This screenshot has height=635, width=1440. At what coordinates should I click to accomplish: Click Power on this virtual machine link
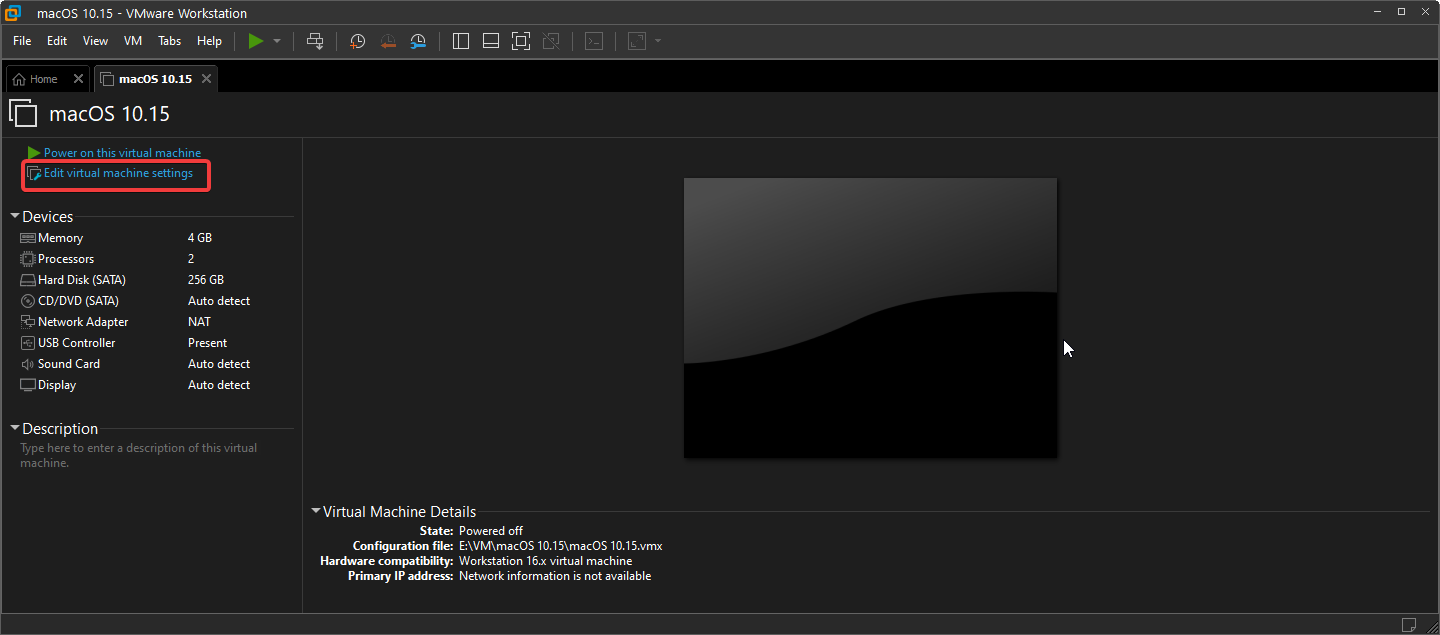pos(122,153)
